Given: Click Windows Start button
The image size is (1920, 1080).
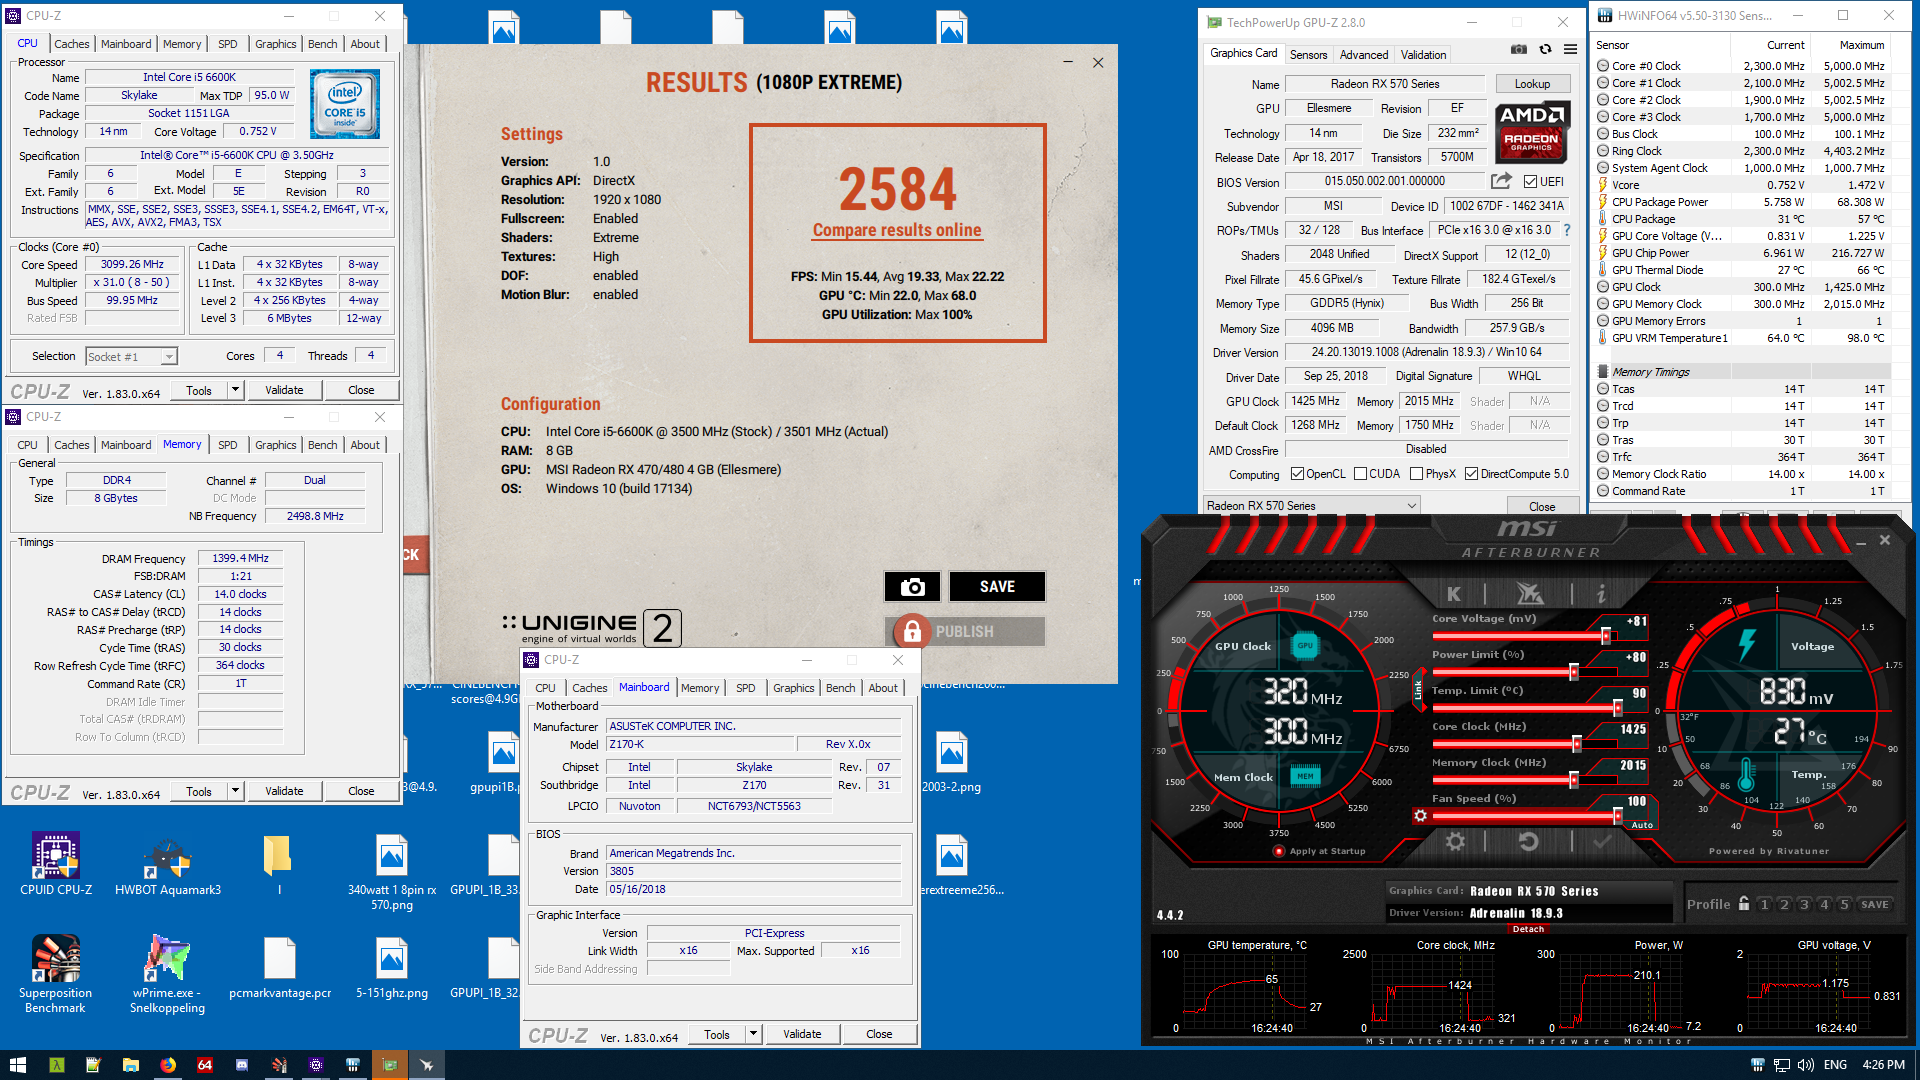Looking at the screenshot, I should point(18,1065).
